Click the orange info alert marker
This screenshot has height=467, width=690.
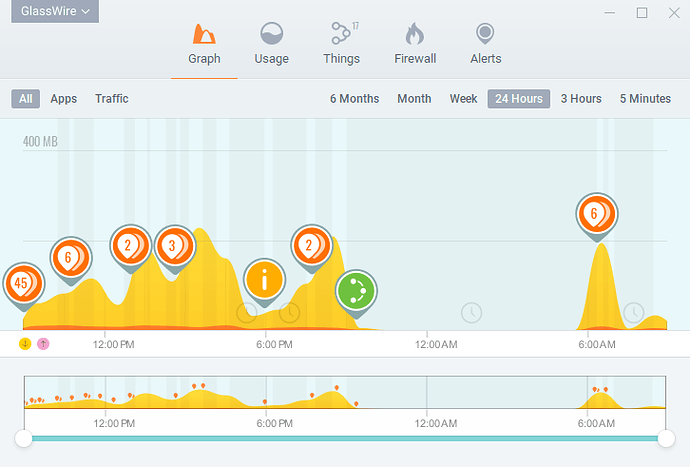[x=264, y=280]
